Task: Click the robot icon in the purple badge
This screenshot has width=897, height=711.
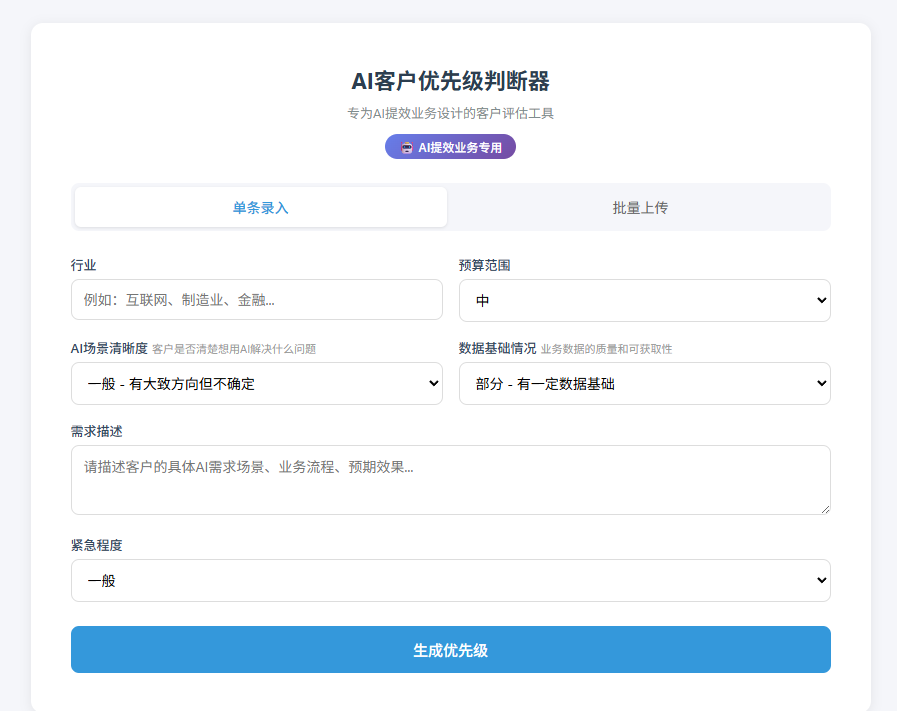Action: tap(404, 146)
